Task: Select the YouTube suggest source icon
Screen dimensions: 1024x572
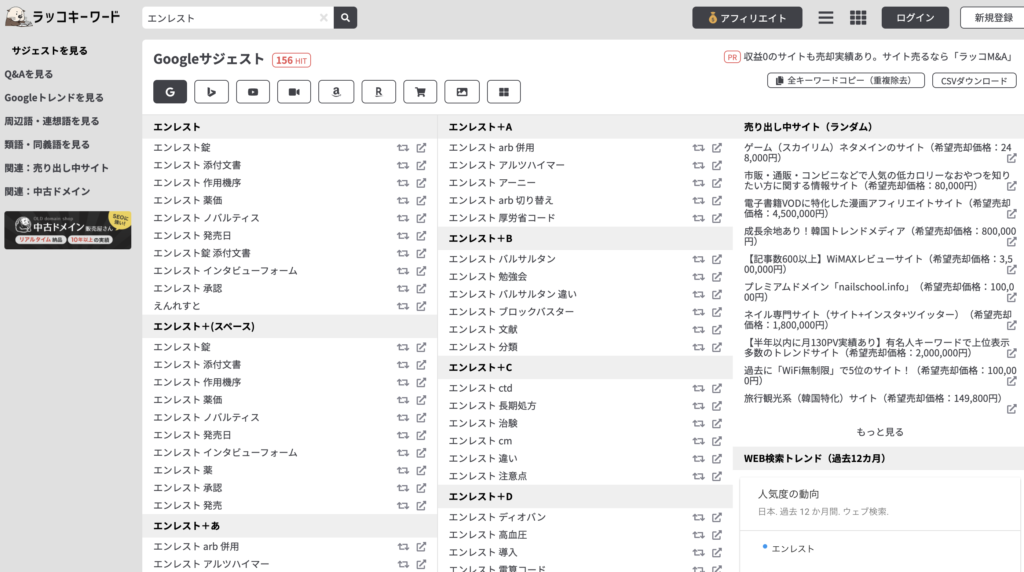Action: (253, 92)
